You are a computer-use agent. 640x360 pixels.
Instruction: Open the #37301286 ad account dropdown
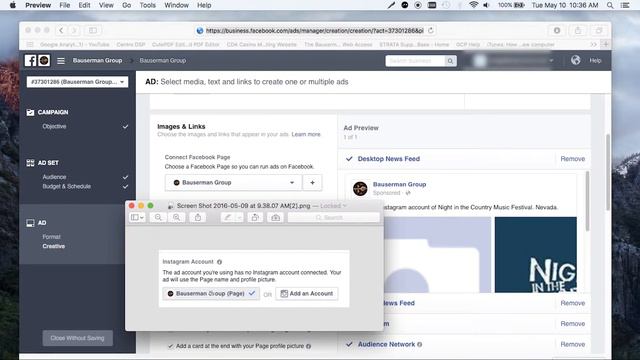click(77, 82)
